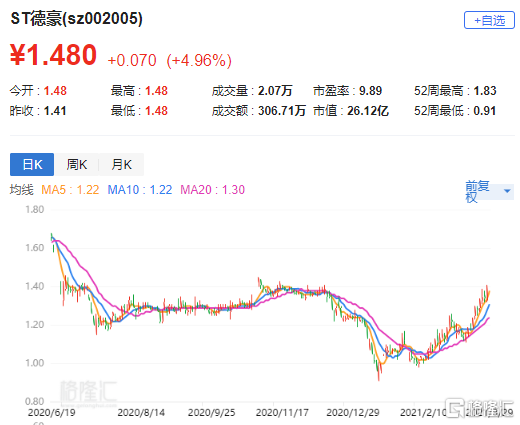Click the 最高 value 1.48

click(x=156, y=91)
